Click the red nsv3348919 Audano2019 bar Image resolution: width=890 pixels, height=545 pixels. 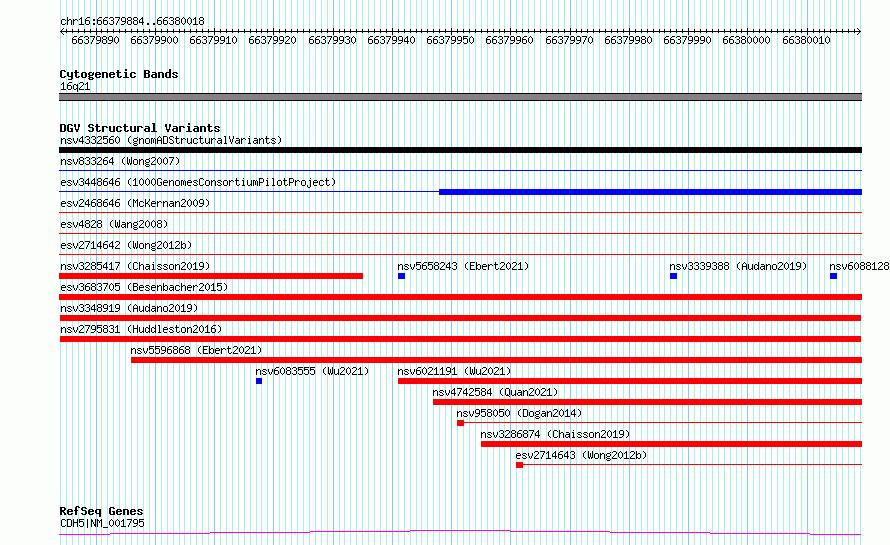(x=460, y=318)
